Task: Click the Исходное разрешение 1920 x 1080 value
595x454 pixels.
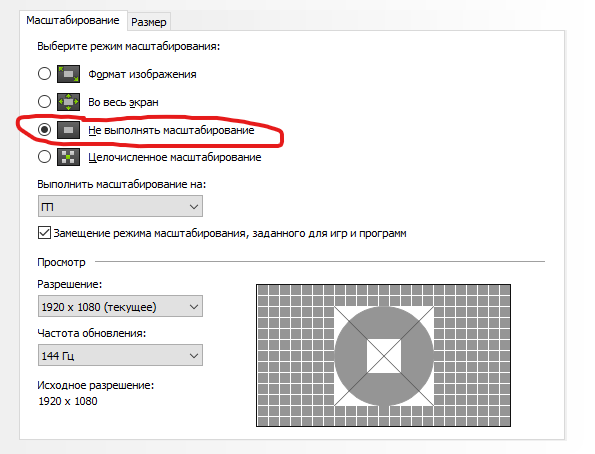Action: click(x=68, y=401)
